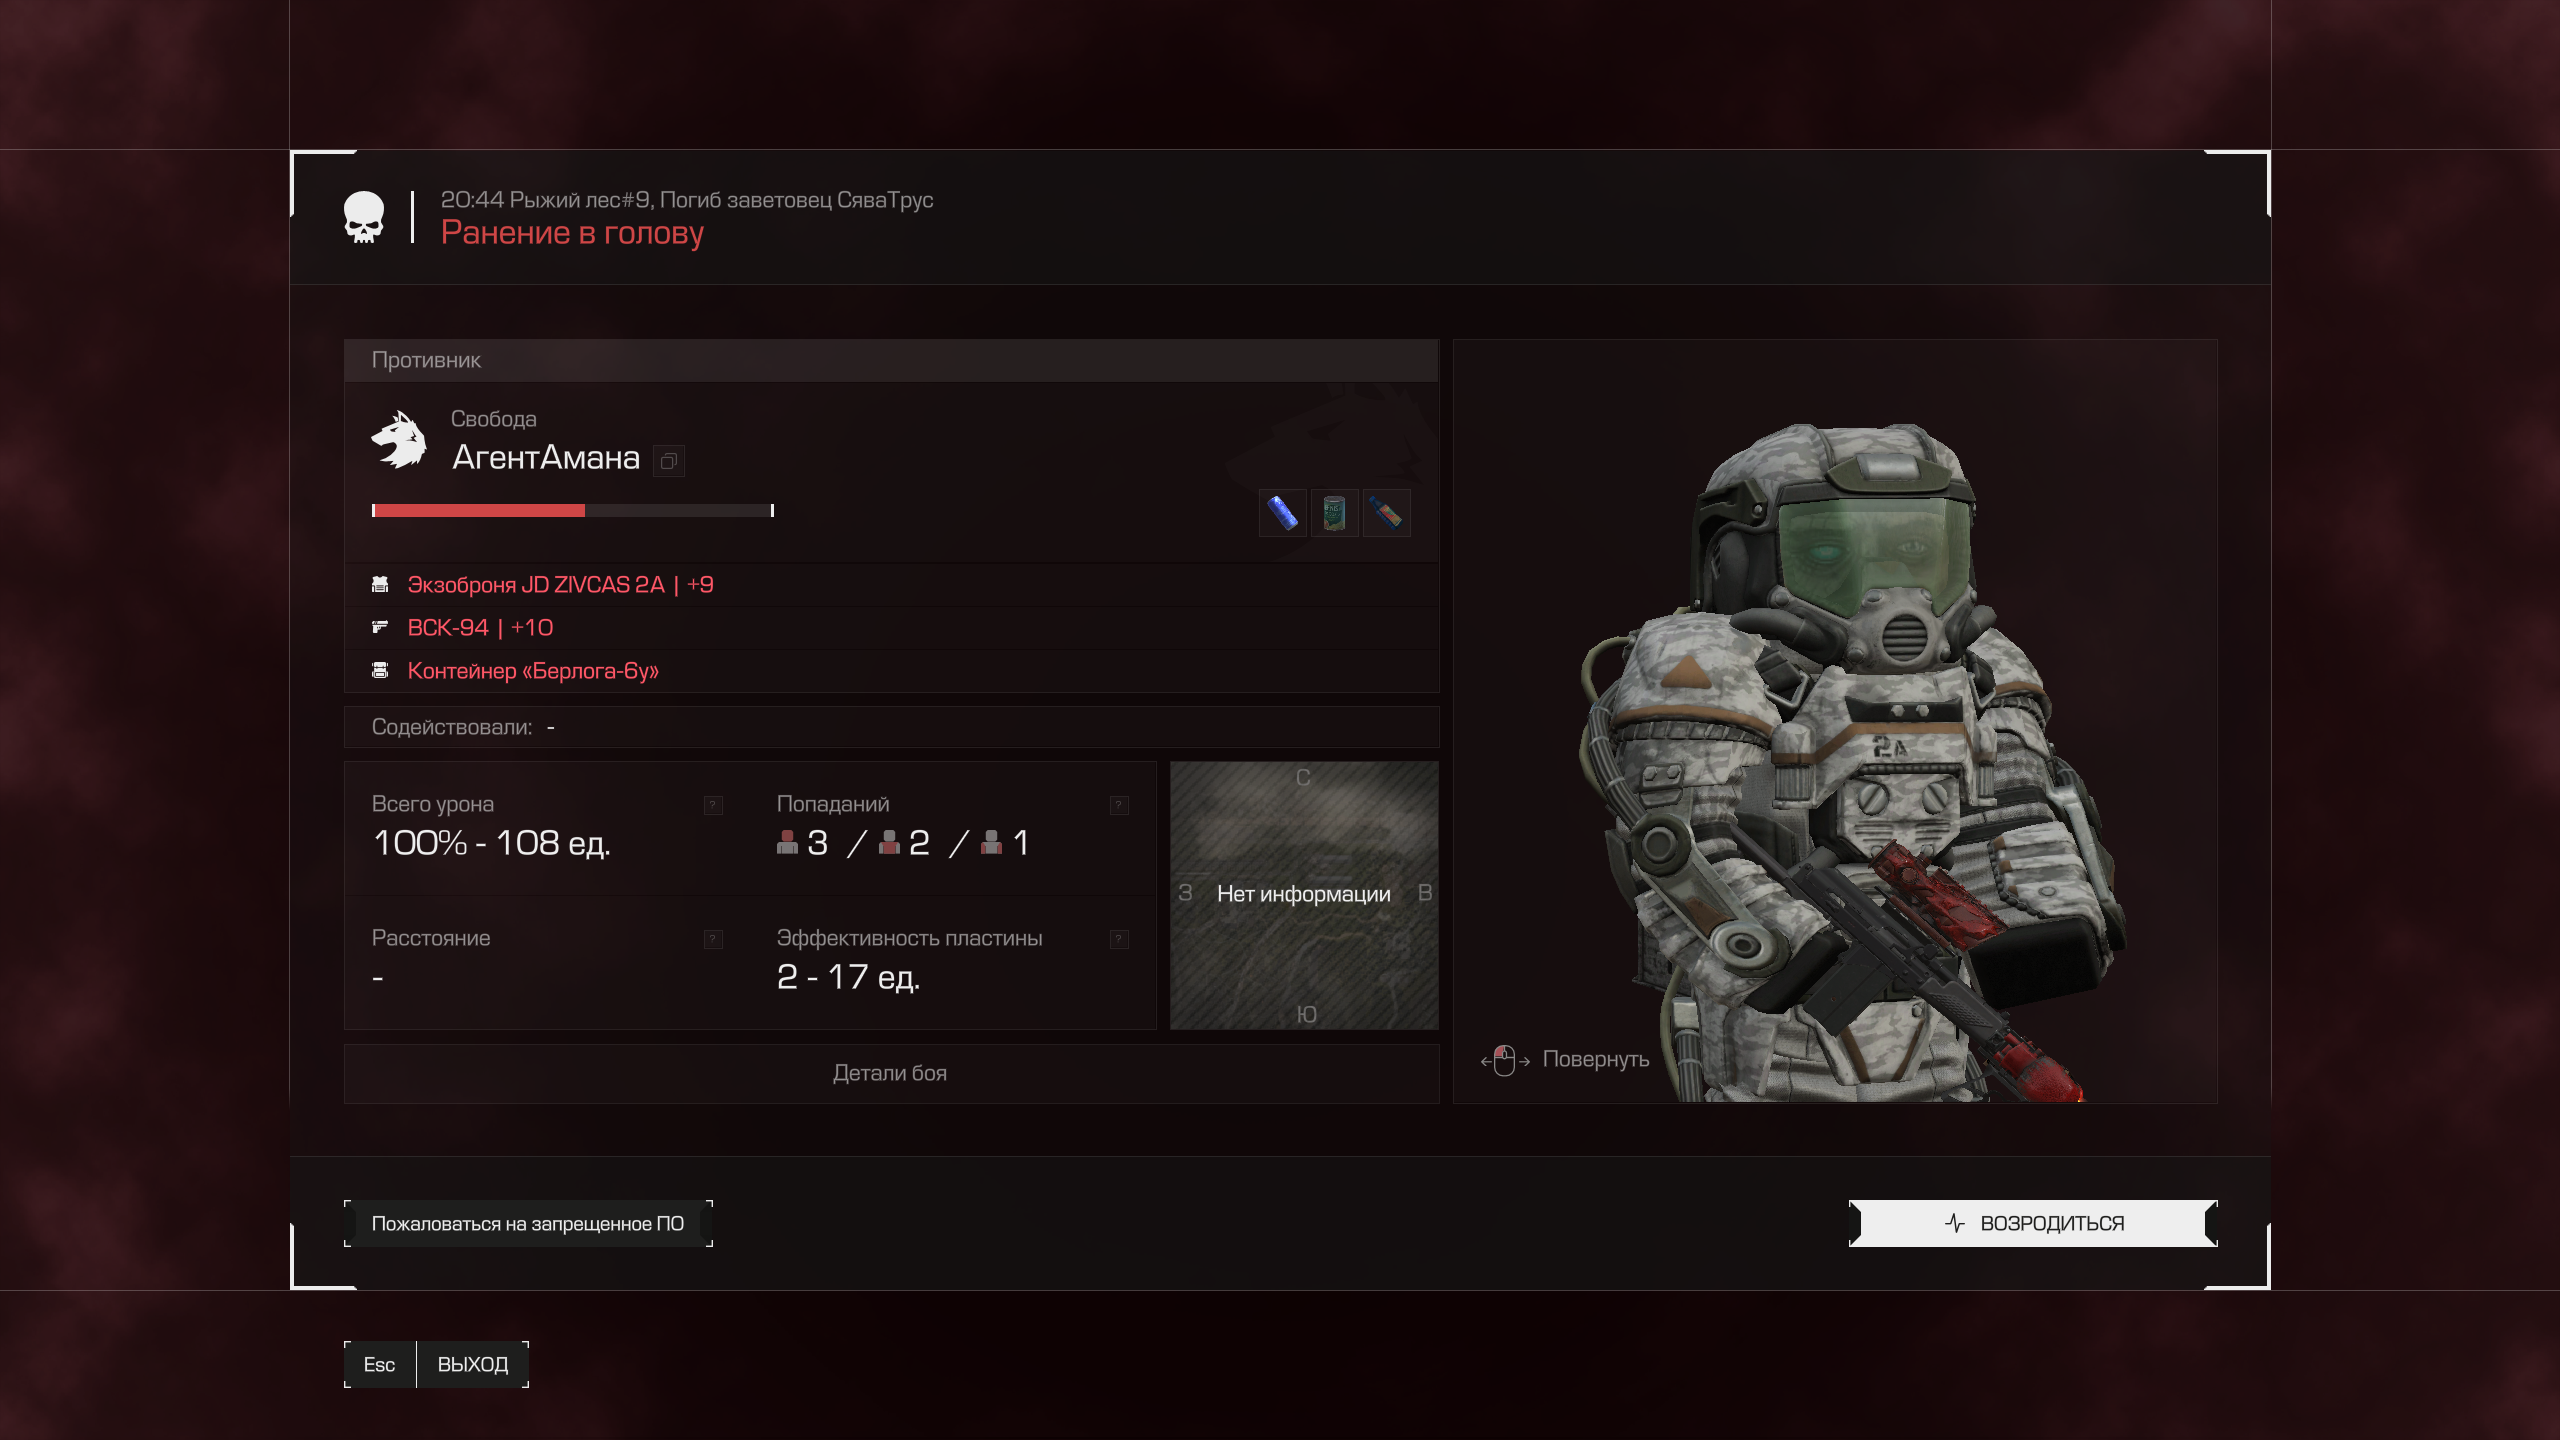Click the Противник section header

coord(891,360)
